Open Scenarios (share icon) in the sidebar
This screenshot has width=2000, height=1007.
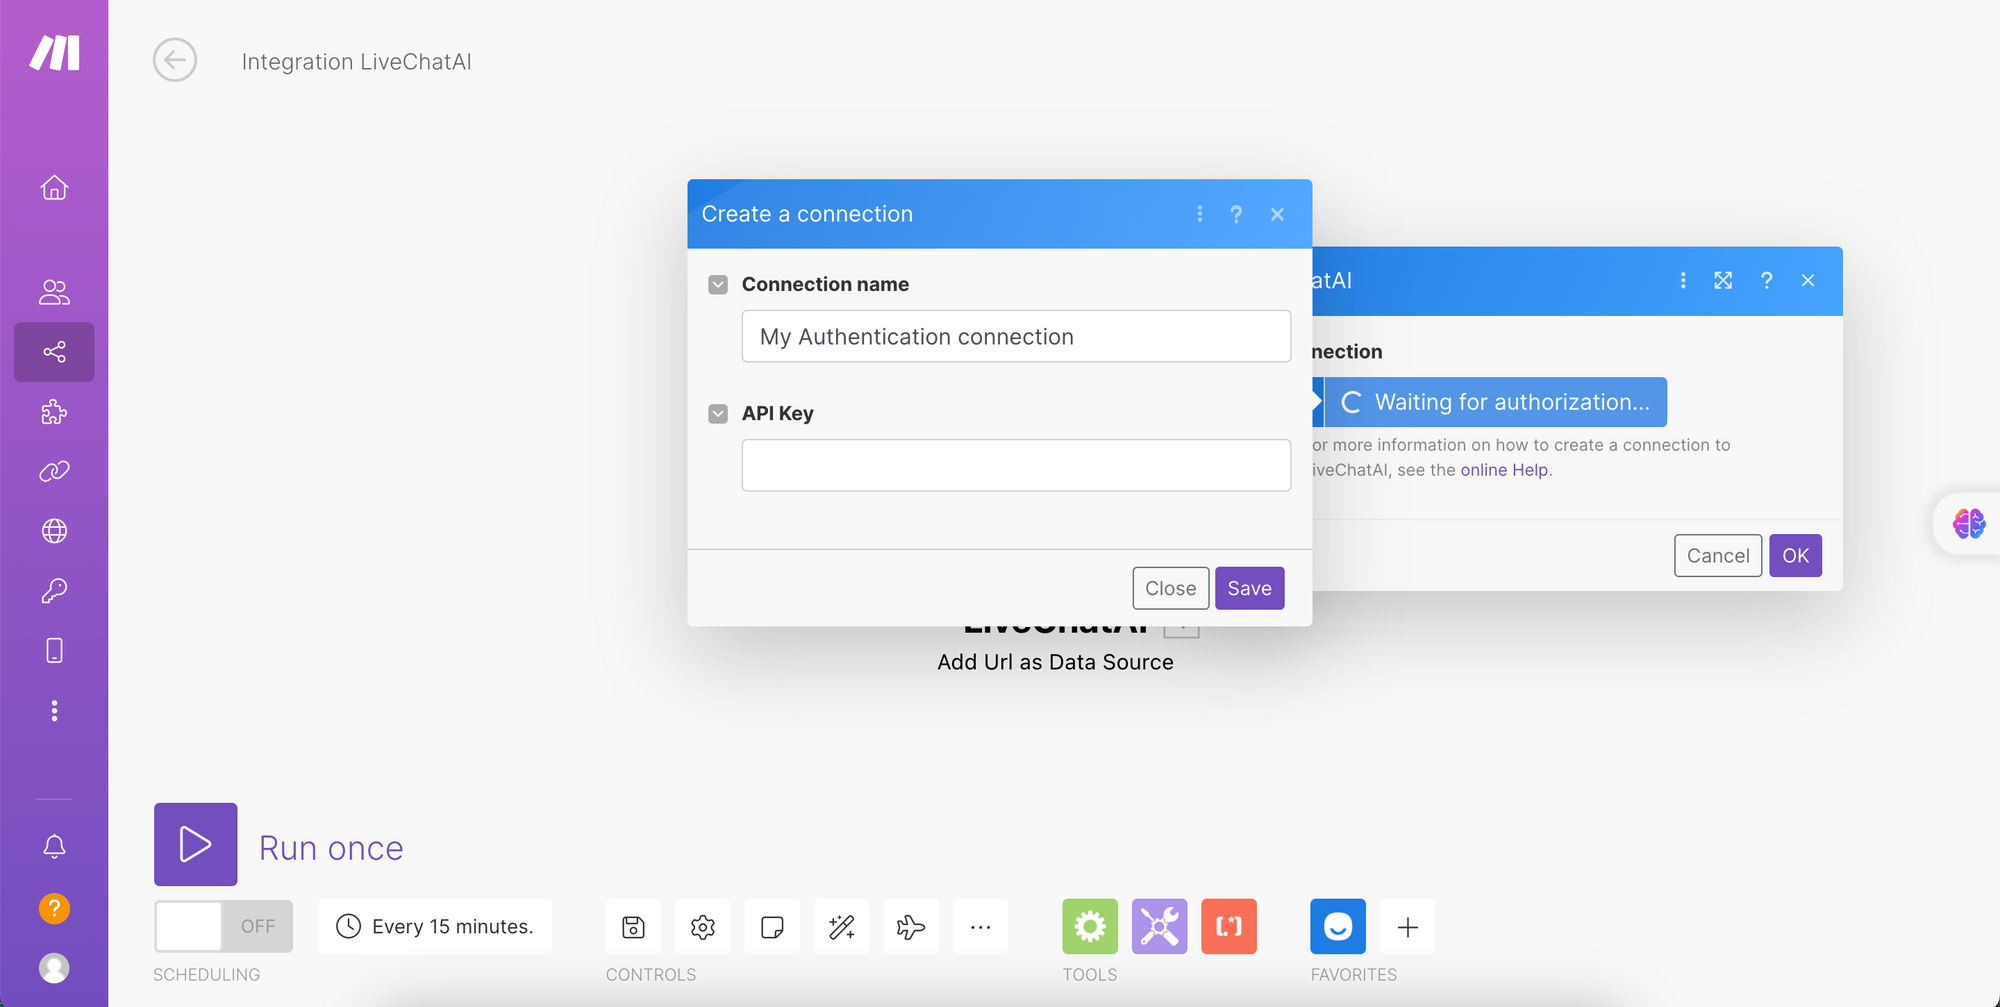[x=54, y=352]
